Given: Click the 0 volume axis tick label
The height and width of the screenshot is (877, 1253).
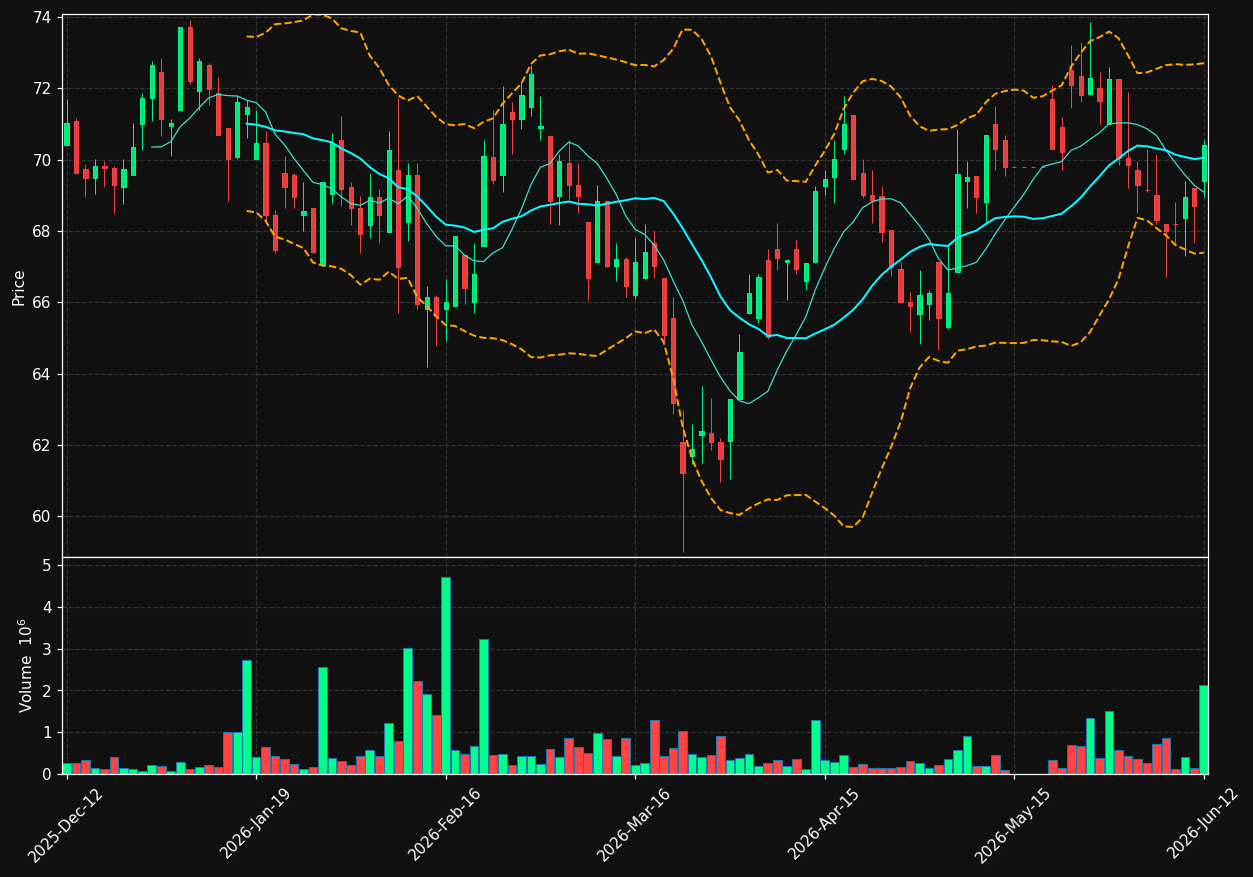Looking at the screenshot, I should (x=49, y=775).
